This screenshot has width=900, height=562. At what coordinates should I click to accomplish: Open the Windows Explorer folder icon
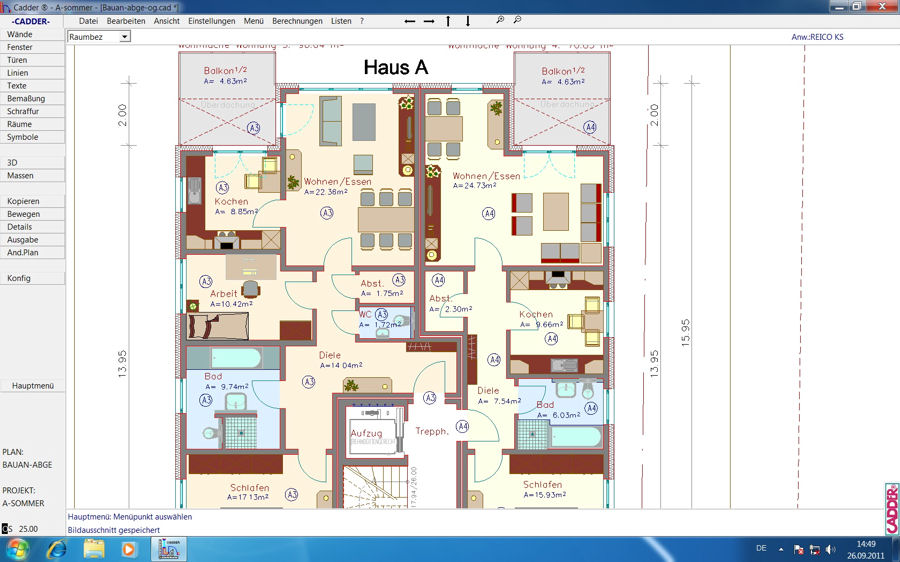tap(94, 549)
